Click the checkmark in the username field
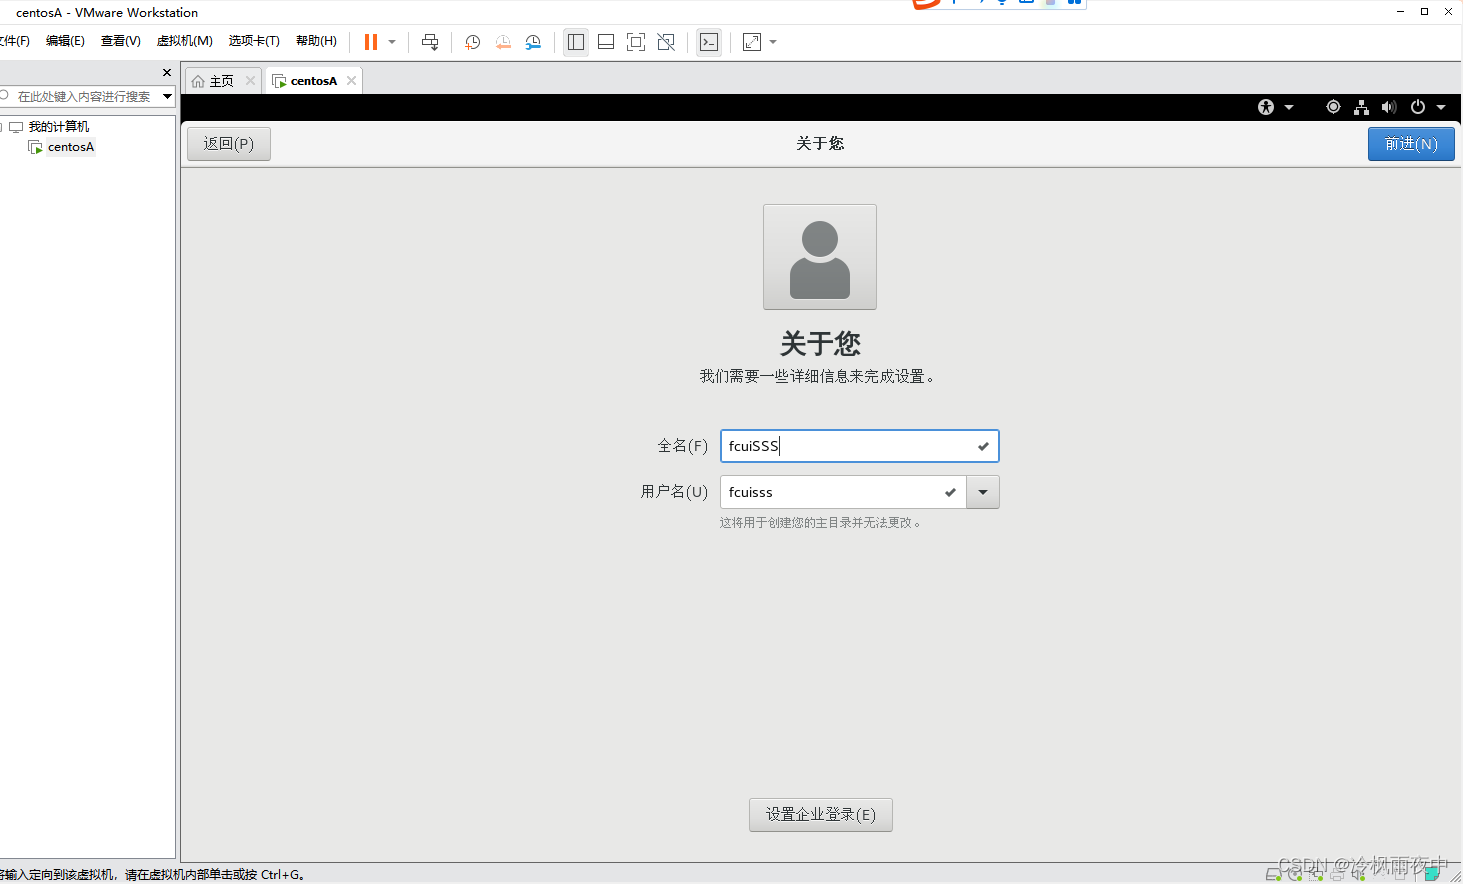The height and width of the screenshot is (884, 1463). click(950, 492)
